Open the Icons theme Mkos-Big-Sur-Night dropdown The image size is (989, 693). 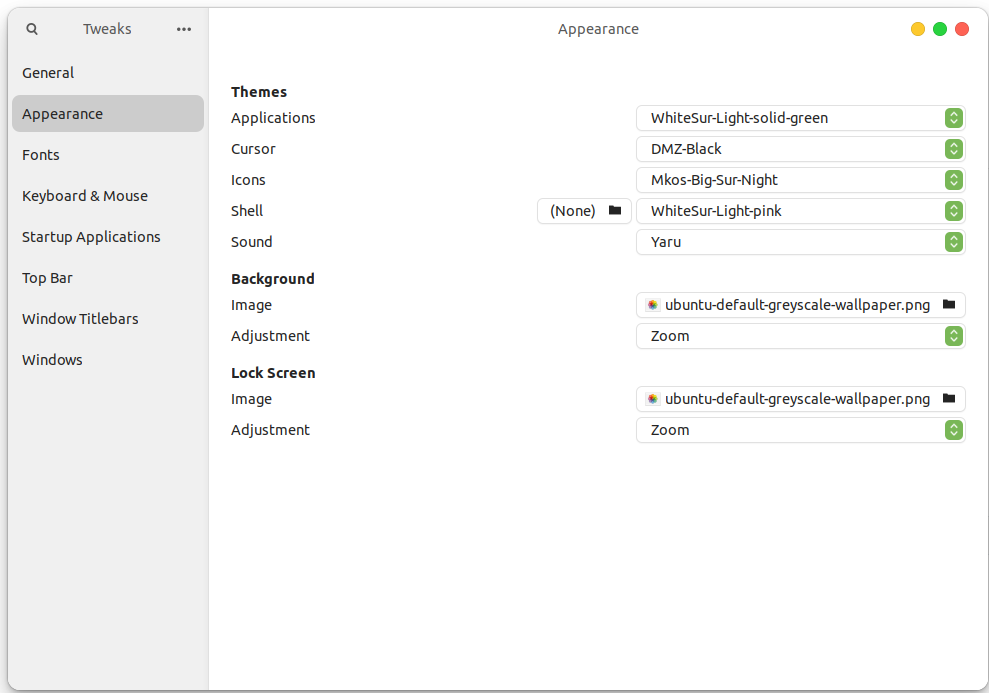coord(800,180)
